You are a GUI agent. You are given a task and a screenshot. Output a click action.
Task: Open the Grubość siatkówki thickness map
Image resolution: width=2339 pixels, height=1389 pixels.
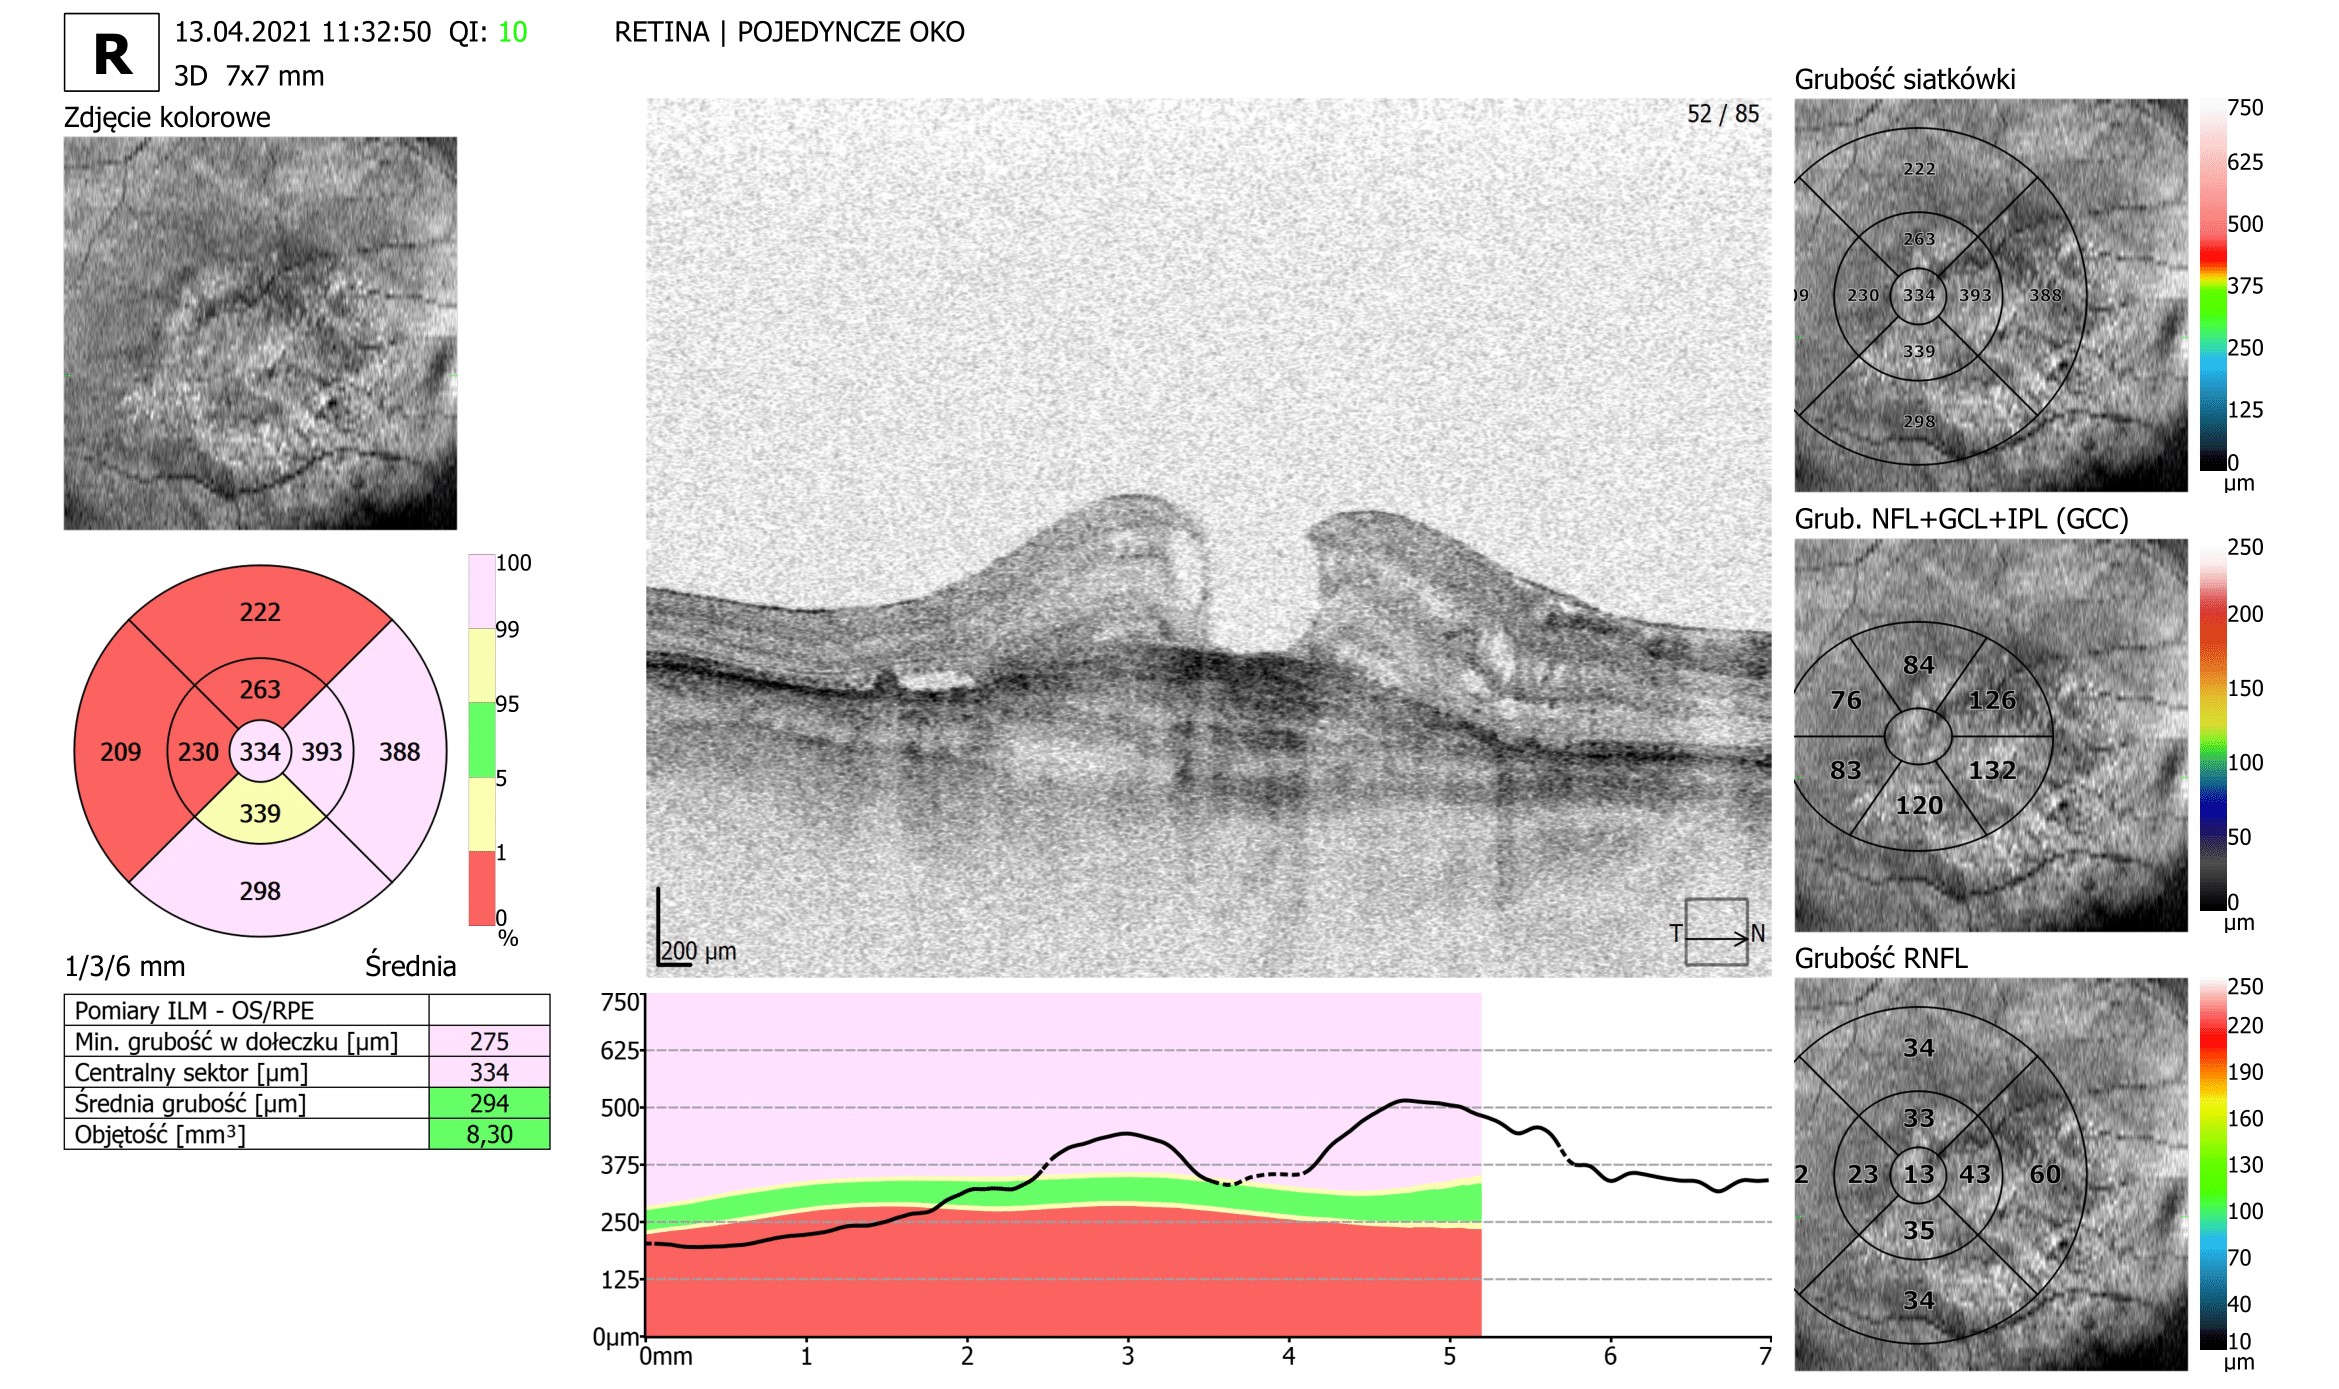[x=1990, y=295]
